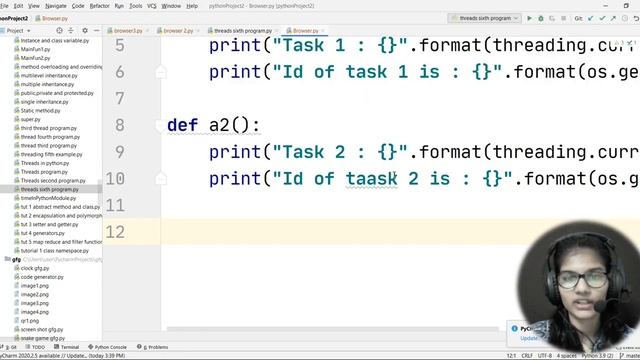
Task: Select image1.png in project tree
Action: 35,286
